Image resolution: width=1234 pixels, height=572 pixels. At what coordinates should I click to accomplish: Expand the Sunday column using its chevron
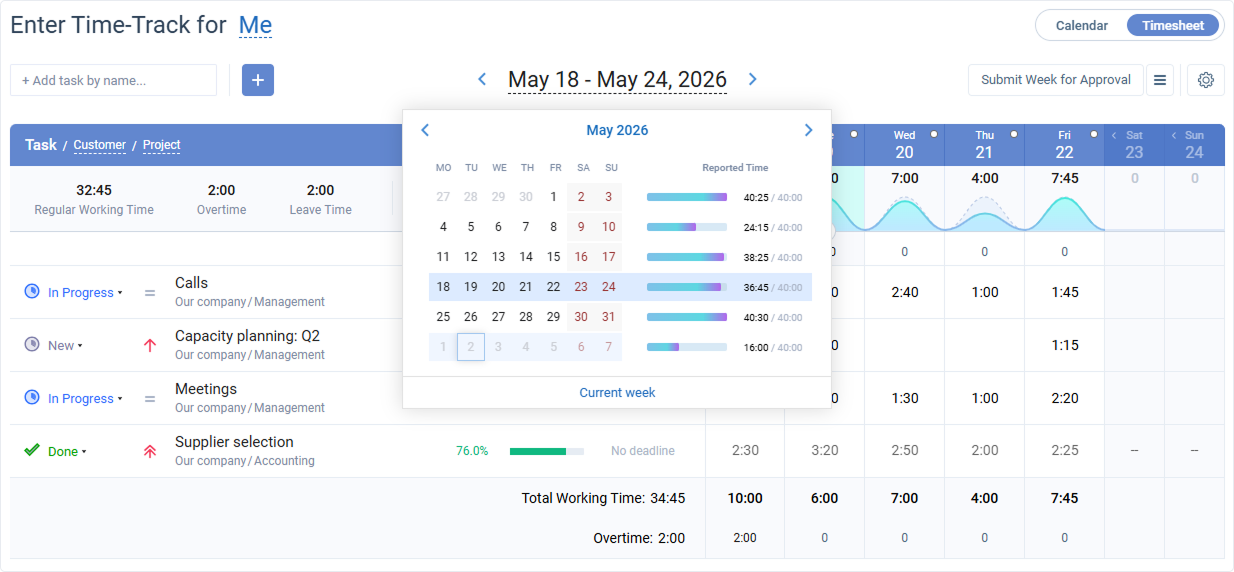tap(1174, 135)
